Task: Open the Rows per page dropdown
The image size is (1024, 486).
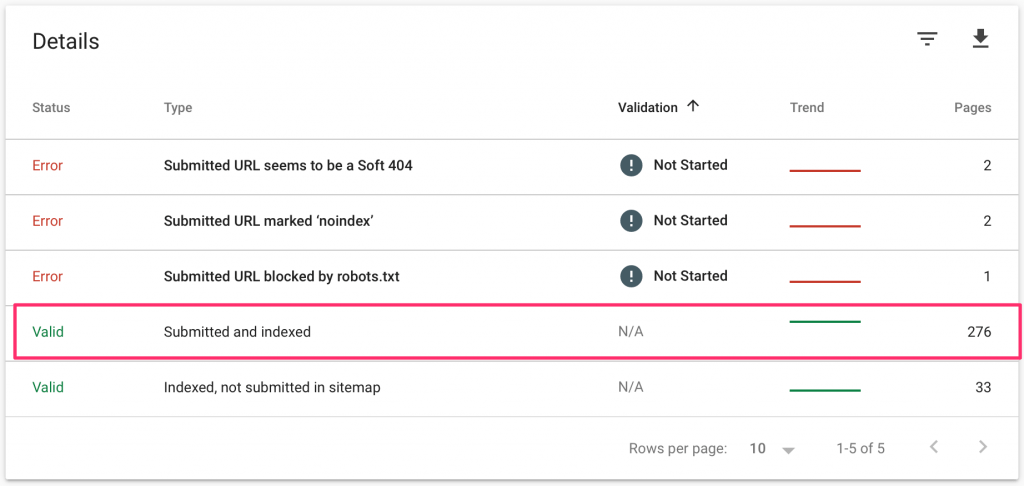Action: pos(772,449)
